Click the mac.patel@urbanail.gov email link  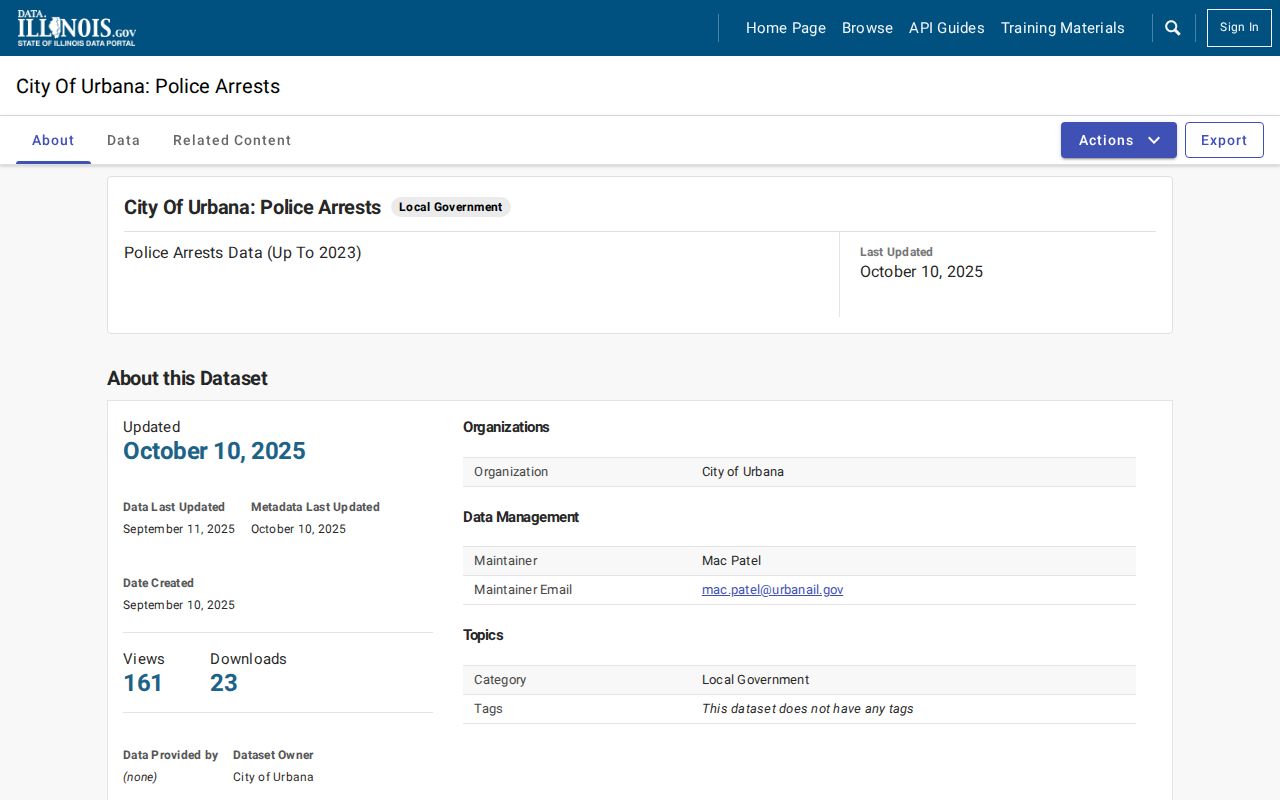tap(772, 590)
